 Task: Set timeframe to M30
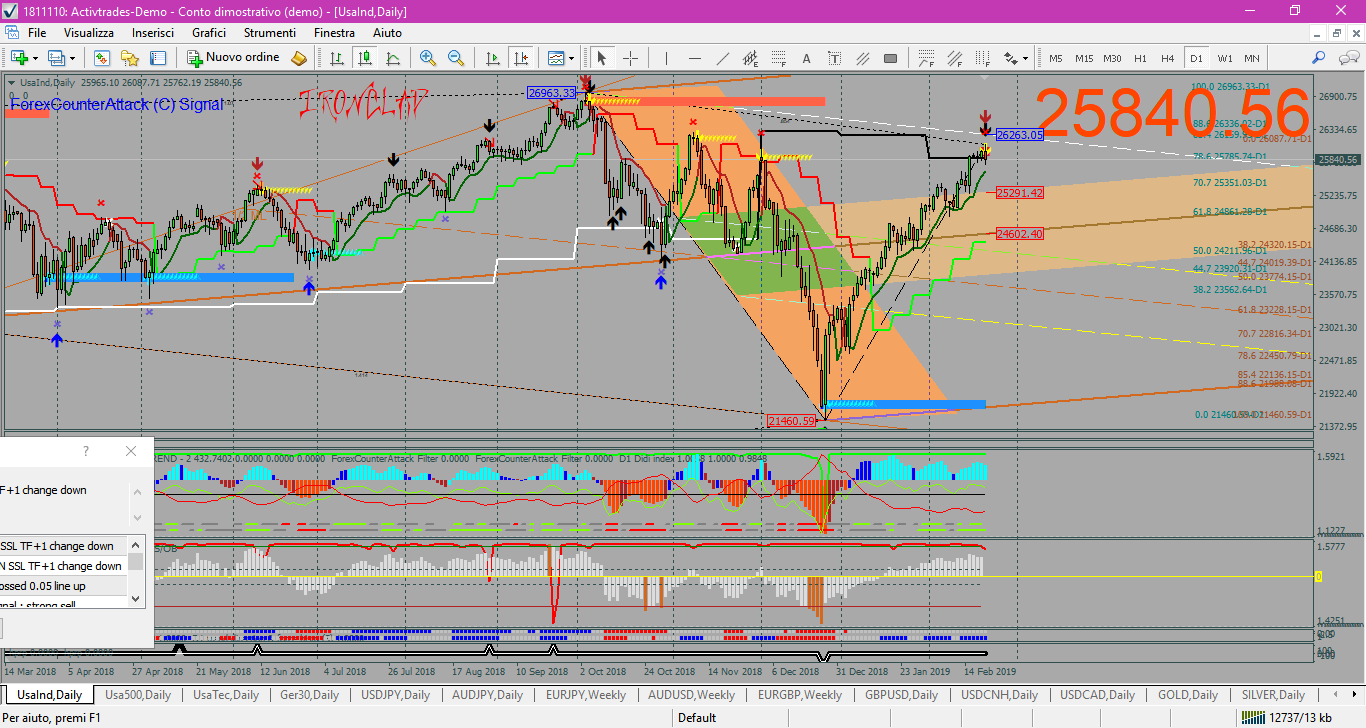(x=1112, y=58)
